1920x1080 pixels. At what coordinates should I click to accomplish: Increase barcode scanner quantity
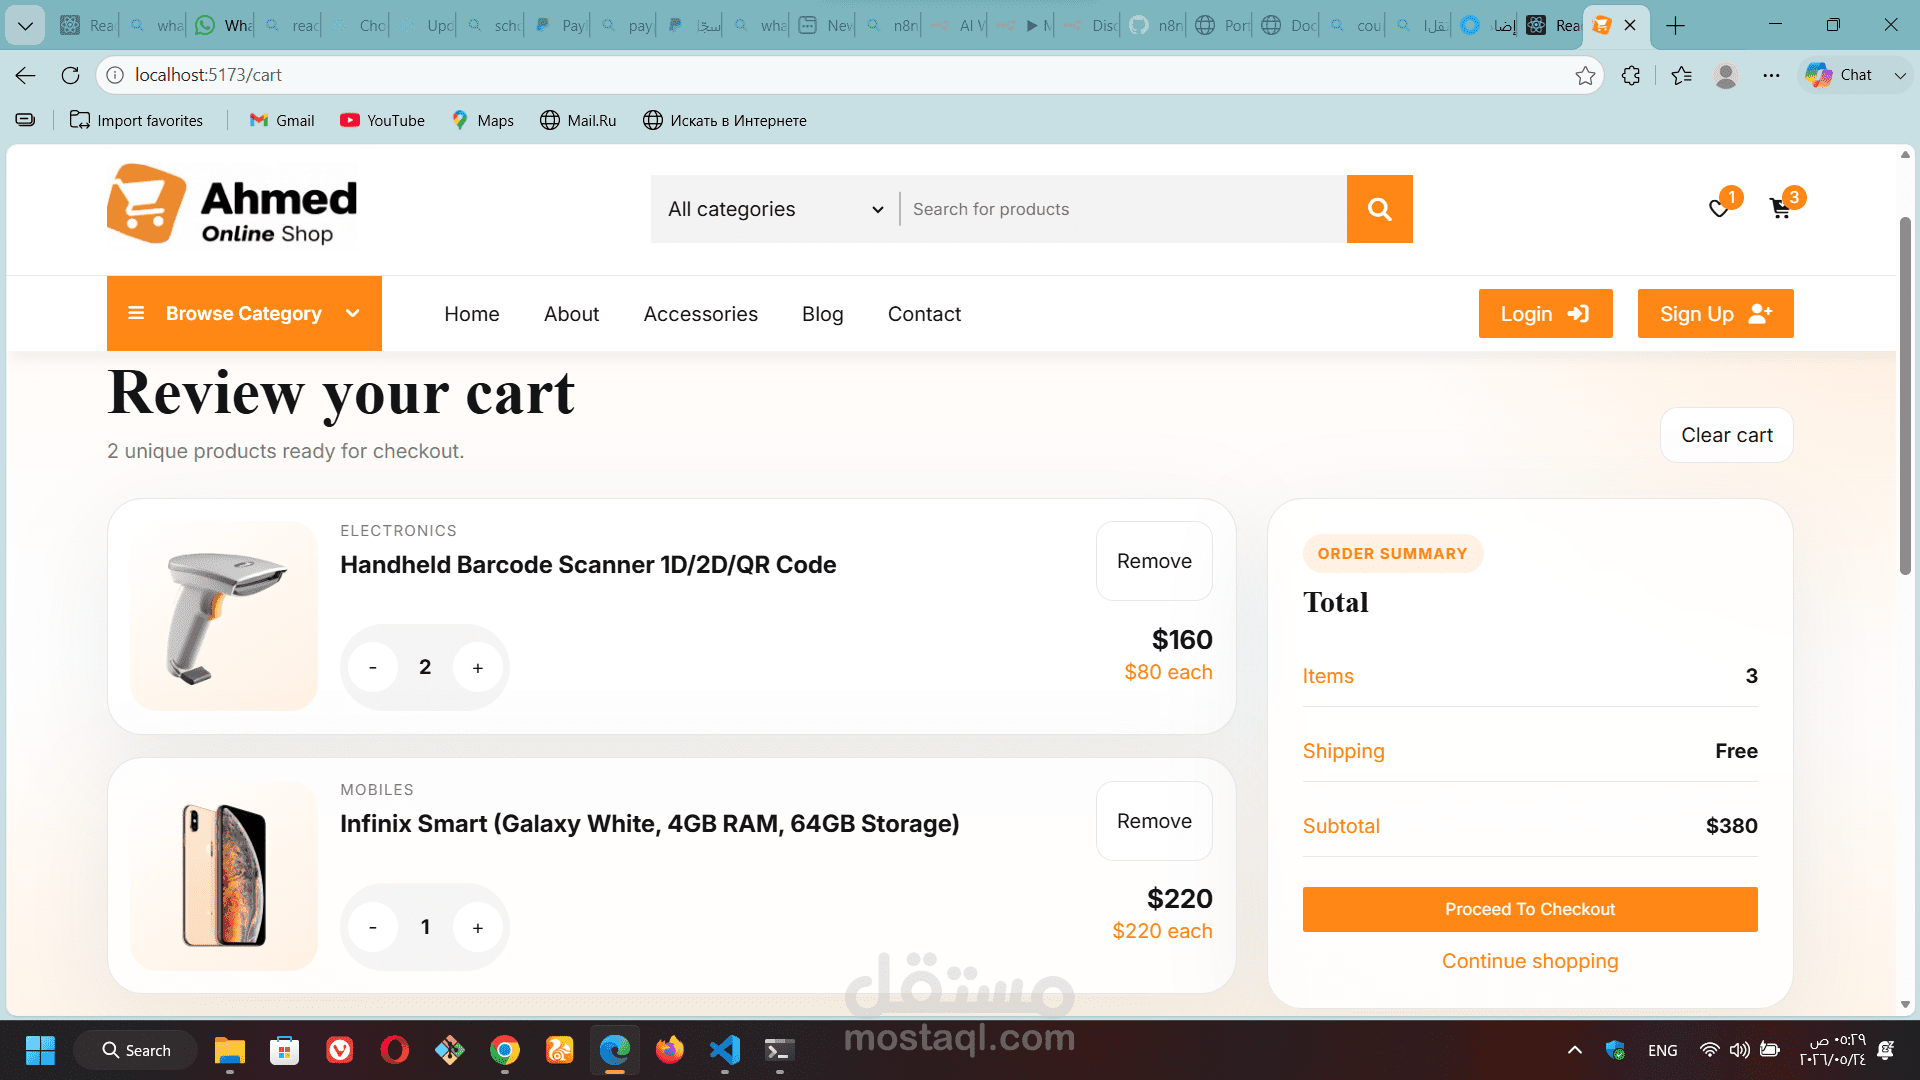(478, 668)
